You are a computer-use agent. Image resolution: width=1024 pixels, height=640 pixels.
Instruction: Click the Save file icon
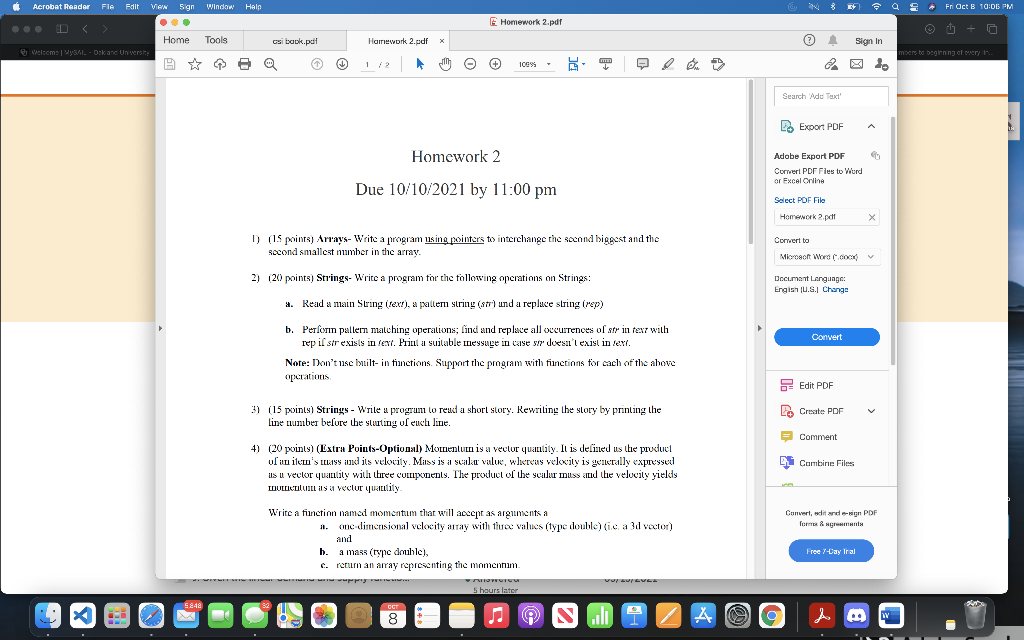pos(169,63)
